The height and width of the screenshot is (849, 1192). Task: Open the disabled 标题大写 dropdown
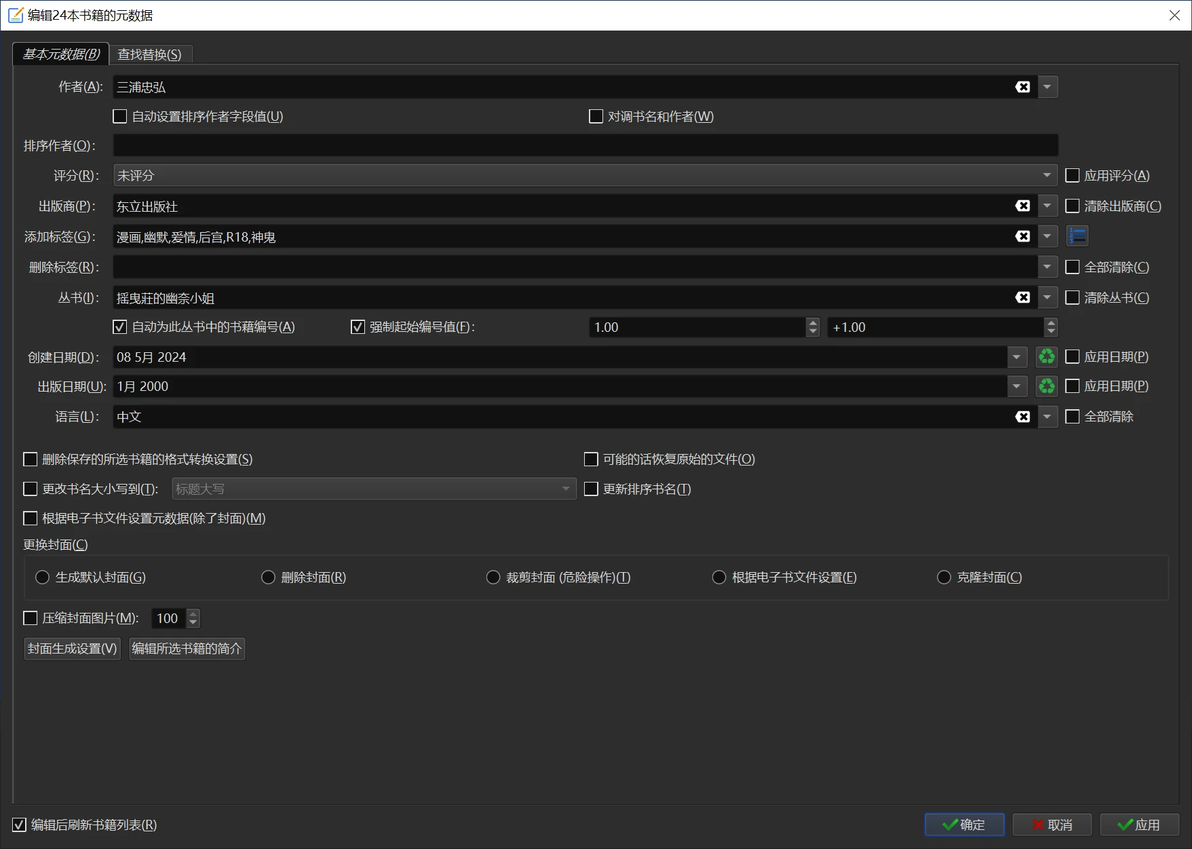(374, 489)
